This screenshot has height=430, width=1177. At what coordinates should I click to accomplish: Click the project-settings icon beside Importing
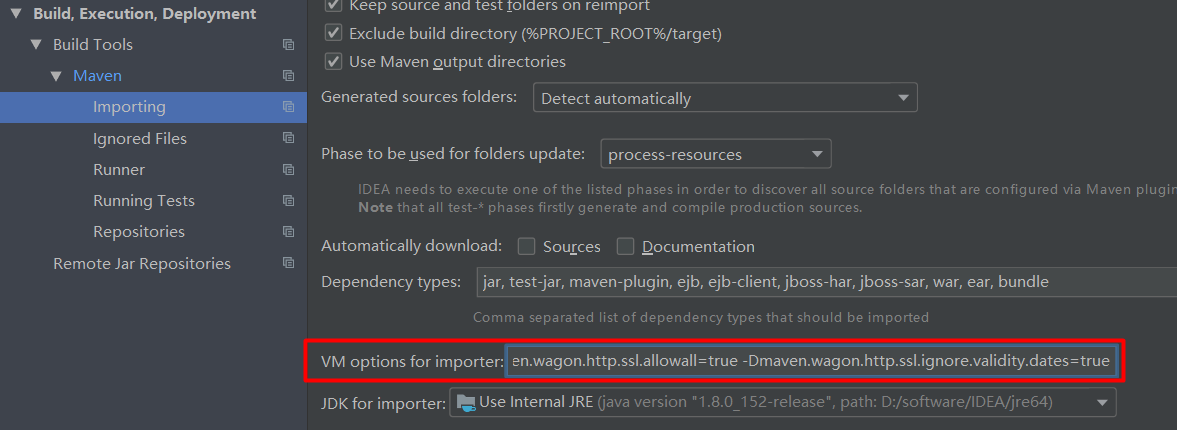pyautogui.click(x=289, y=107)
